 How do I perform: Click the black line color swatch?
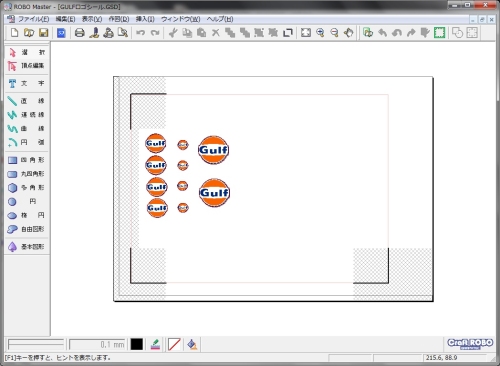click(137, 344)
